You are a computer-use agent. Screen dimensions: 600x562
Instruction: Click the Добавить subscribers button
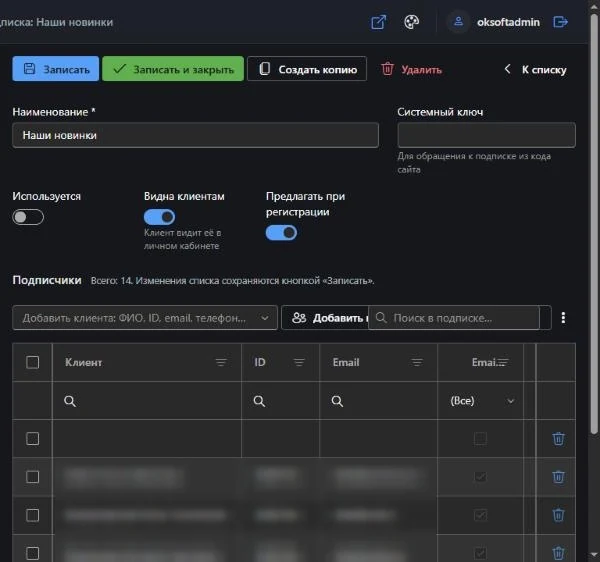click(325, 318)
